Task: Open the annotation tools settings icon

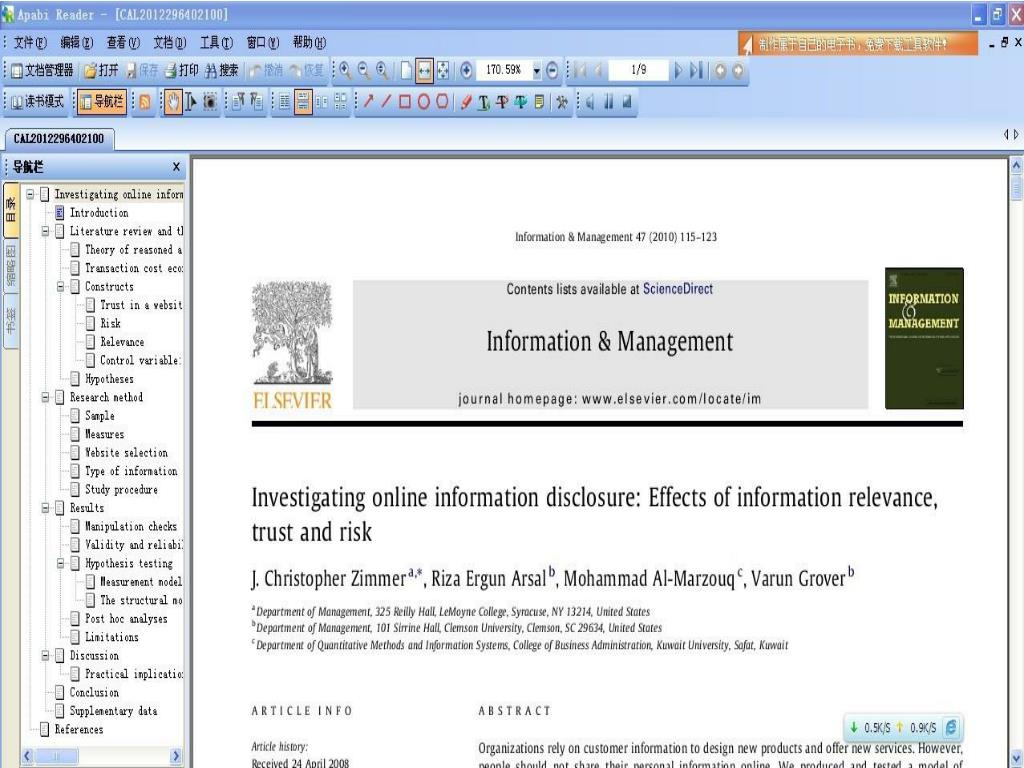Action: point(561,102)
